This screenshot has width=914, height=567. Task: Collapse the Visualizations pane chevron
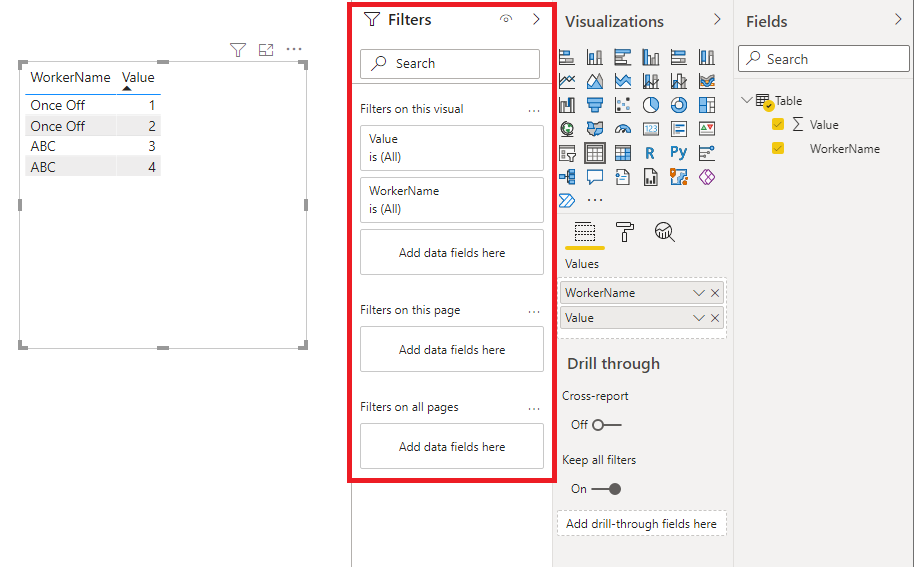[x=717, y=19]
